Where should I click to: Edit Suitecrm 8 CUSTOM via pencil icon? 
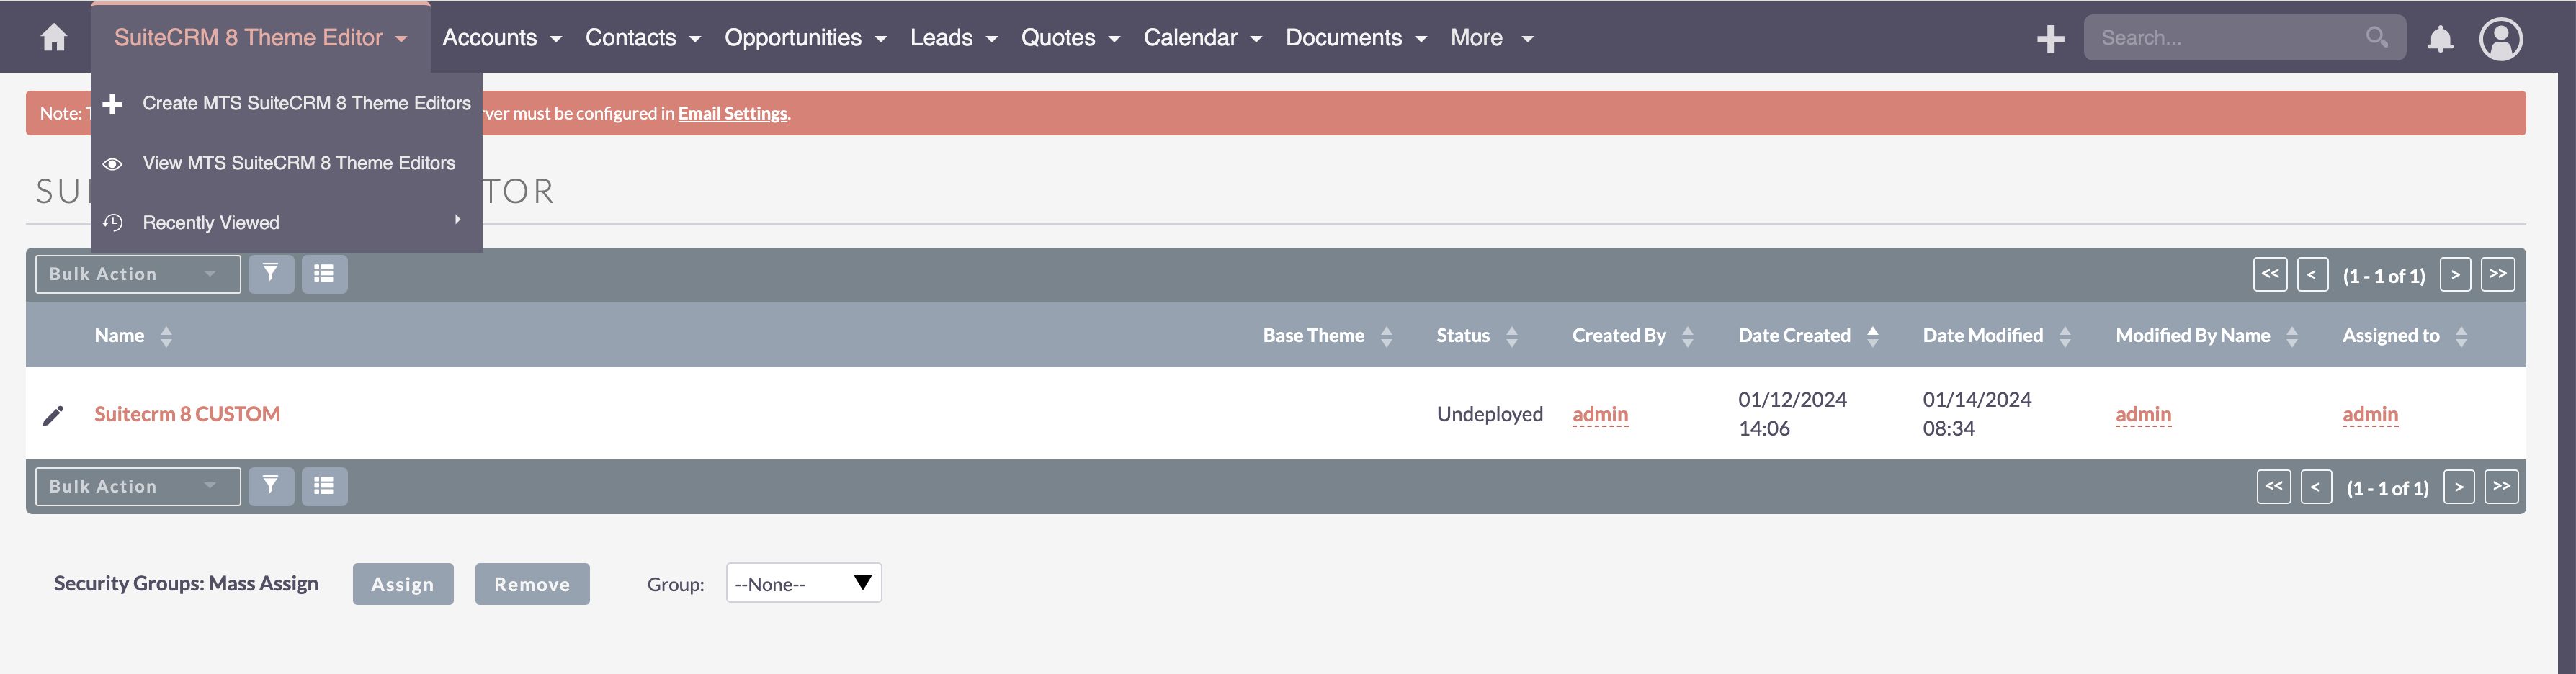(53, 415)
